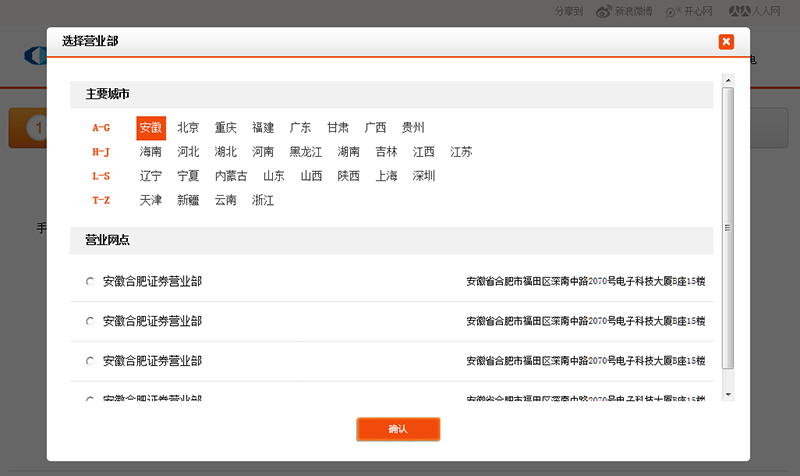Select 黑龙江 in the H-J row
This screenshot has height=476, width=800.
click(x=306, y=152)
